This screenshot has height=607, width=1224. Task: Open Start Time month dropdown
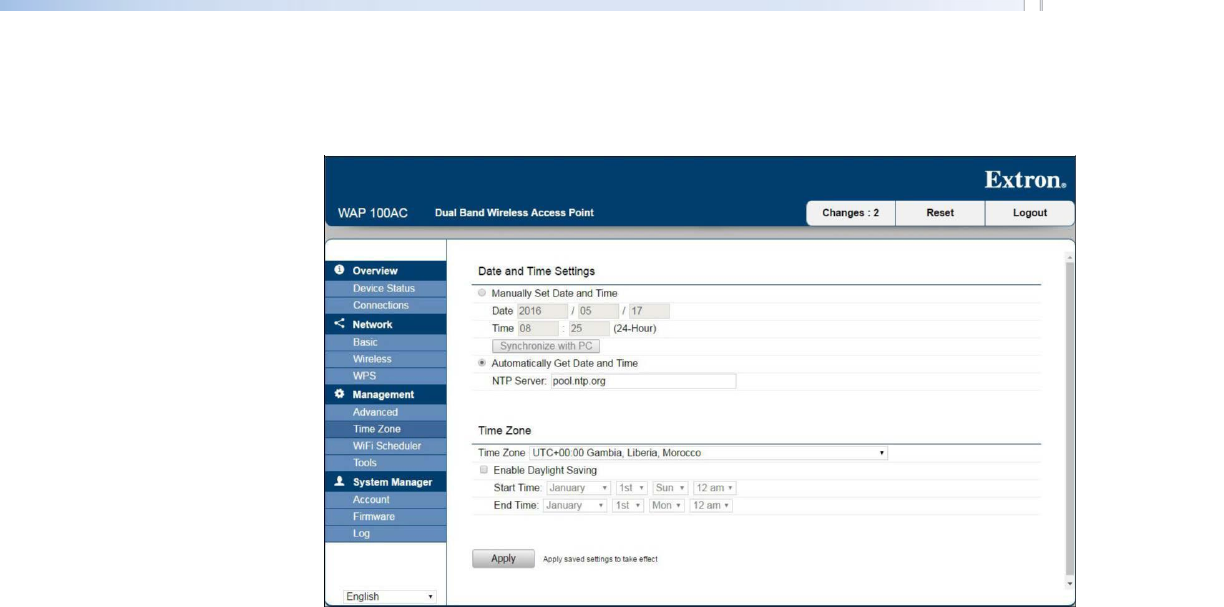pyautogui.click(x=577, y=488)
